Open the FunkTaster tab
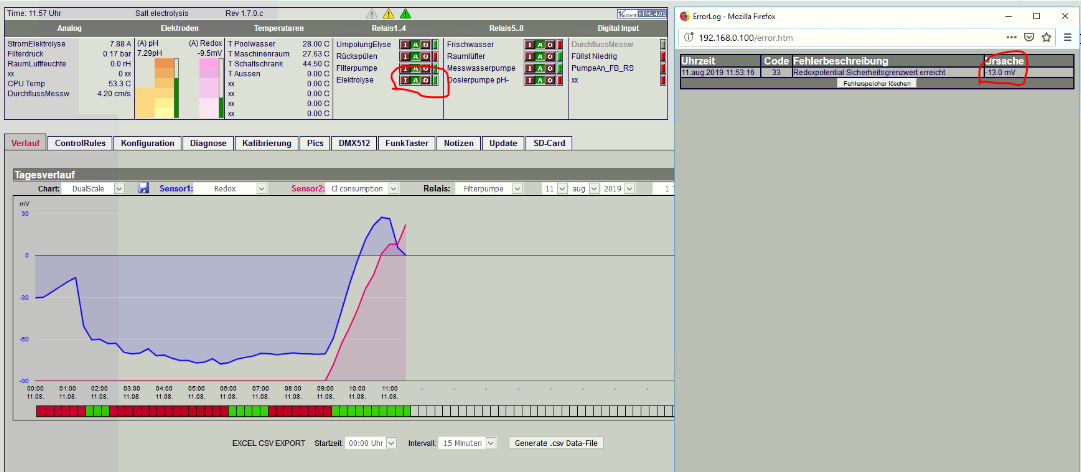The width and height of the screenshot is (1081, 472). click(x=406, y=143)
